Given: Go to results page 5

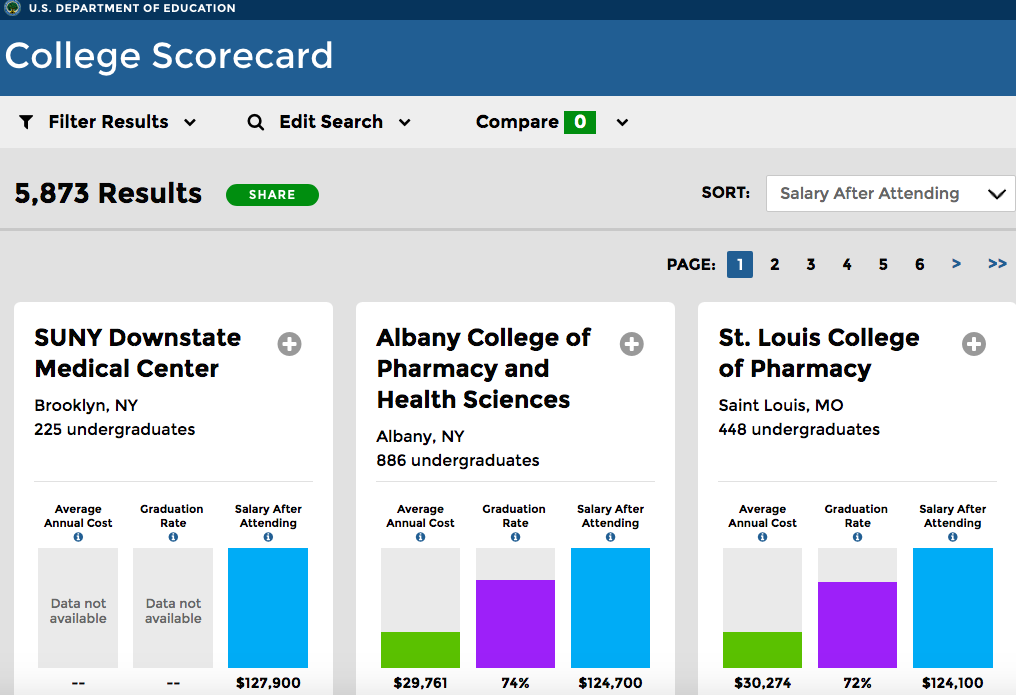Looking at the screenshot, I should (x=883, y=264).
